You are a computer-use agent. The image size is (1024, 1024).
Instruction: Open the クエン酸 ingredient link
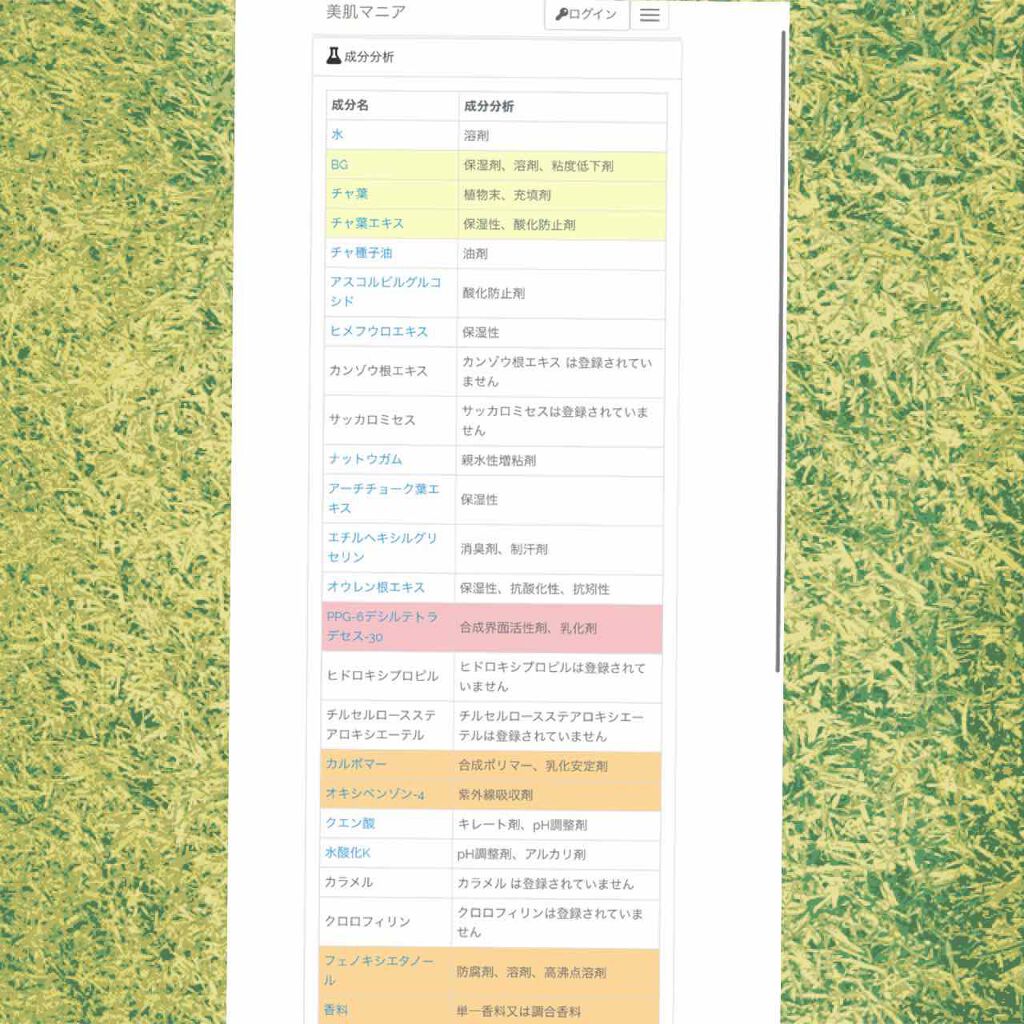(x=349, y=823)
